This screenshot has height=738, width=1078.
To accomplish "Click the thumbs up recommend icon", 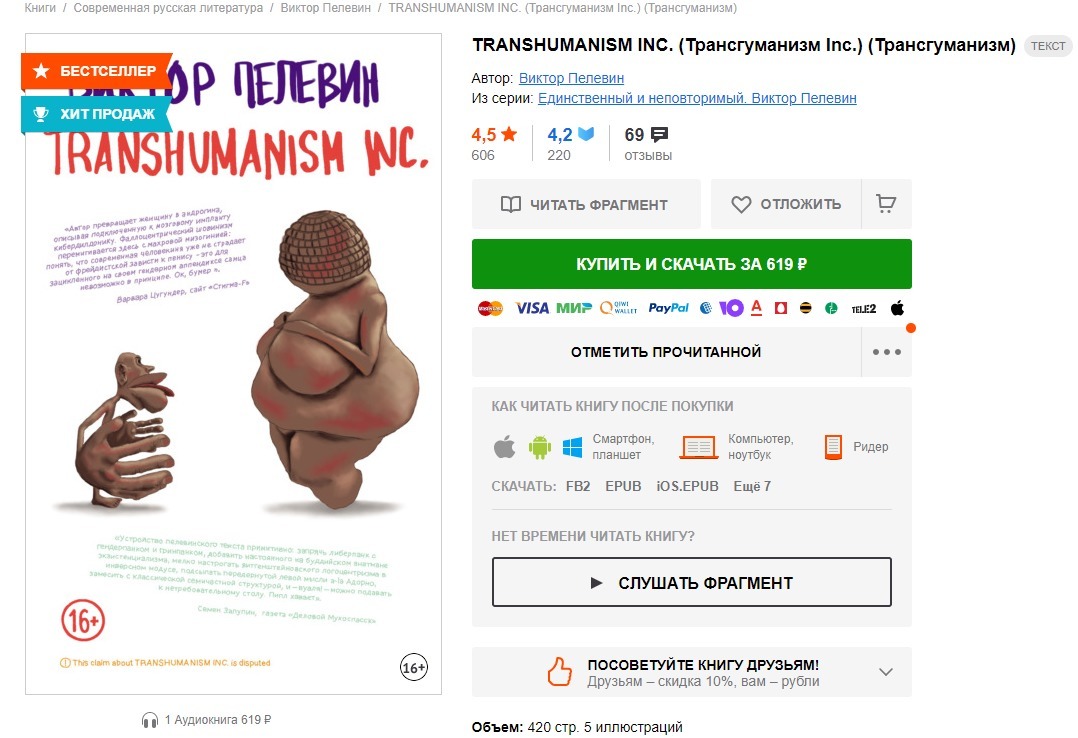I will click(560, 671).
